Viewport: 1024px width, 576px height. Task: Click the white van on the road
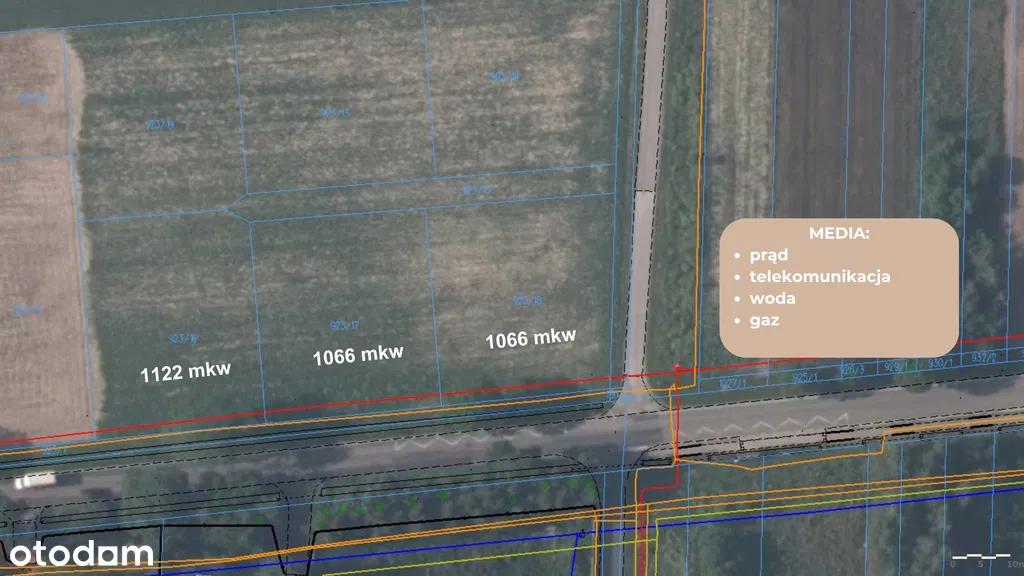[35, 481]
